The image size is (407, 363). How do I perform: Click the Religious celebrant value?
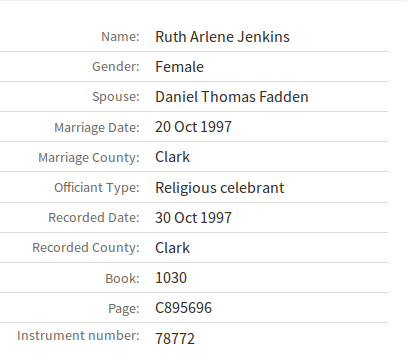coord(220,188)
